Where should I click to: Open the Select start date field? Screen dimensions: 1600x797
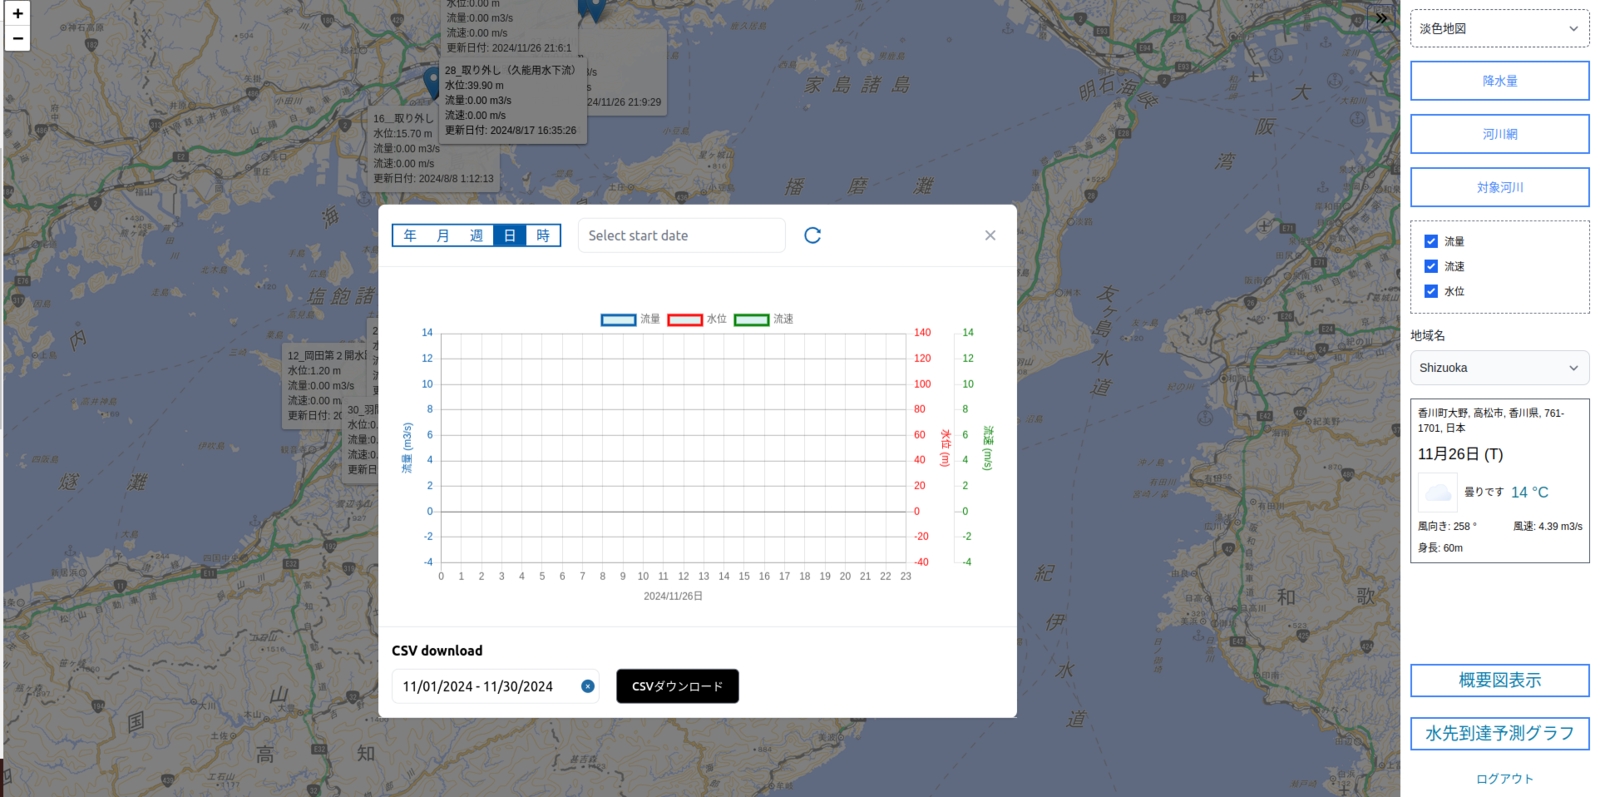click(x=682, y=235)
